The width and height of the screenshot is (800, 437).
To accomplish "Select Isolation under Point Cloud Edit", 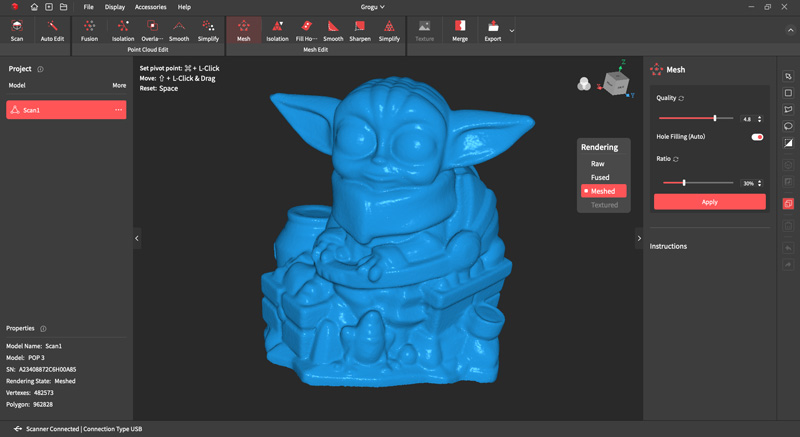I will click(x=123, y=31).
